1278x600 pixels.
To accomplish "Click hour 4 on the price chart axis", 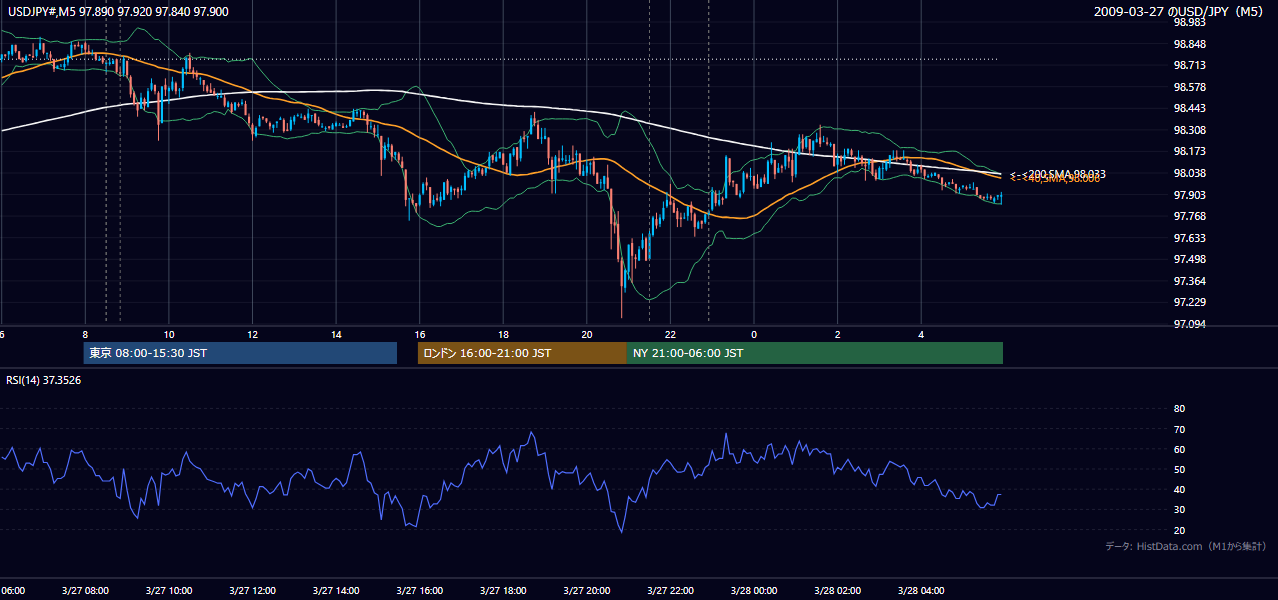I will click(921, 334).
